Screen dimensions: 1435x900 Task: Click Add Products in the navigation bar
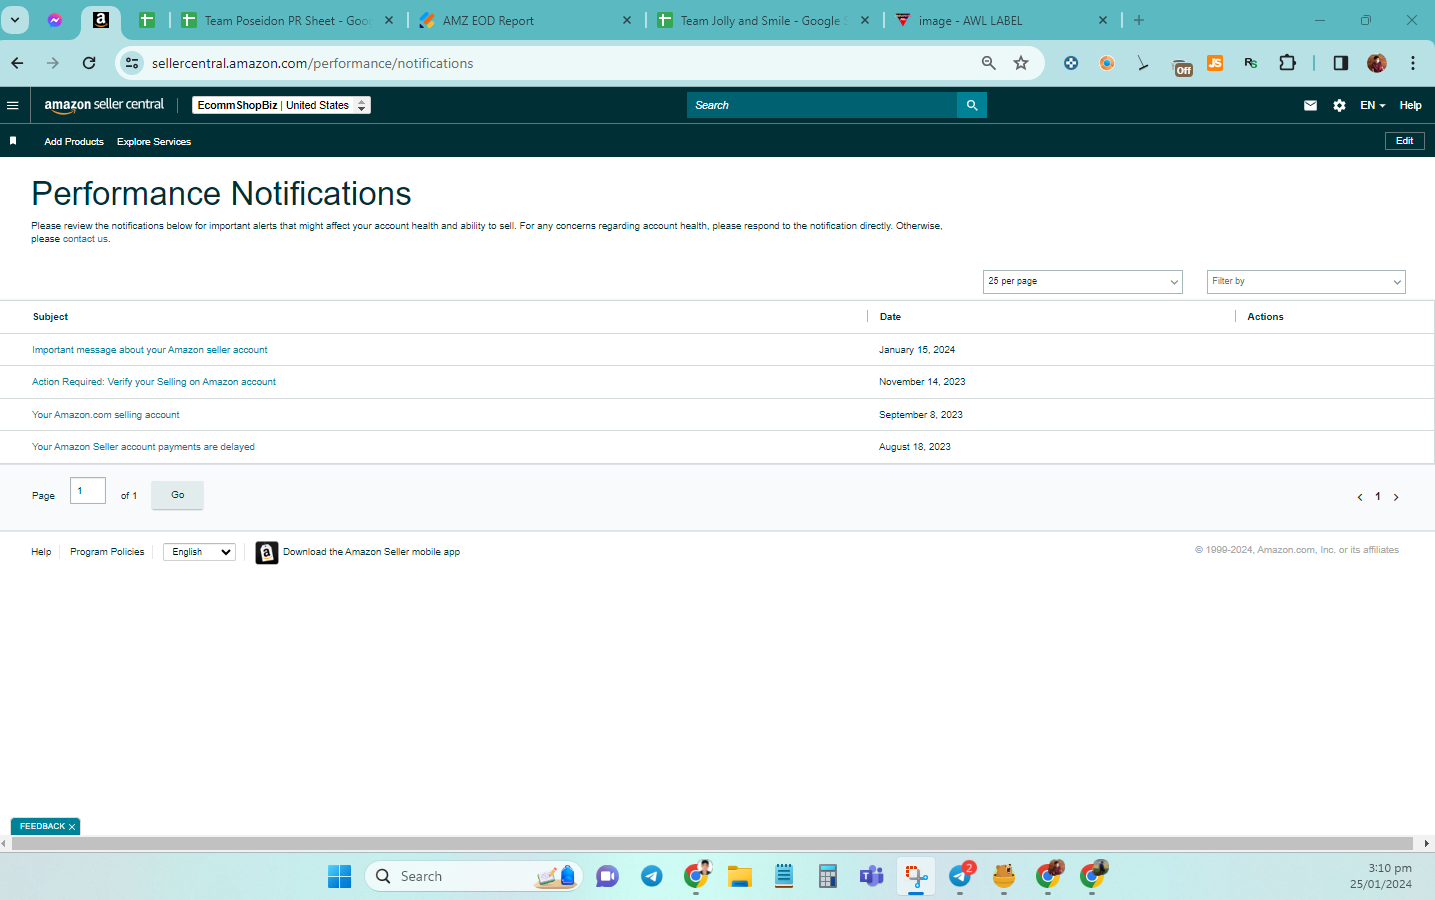click(74, 142)
